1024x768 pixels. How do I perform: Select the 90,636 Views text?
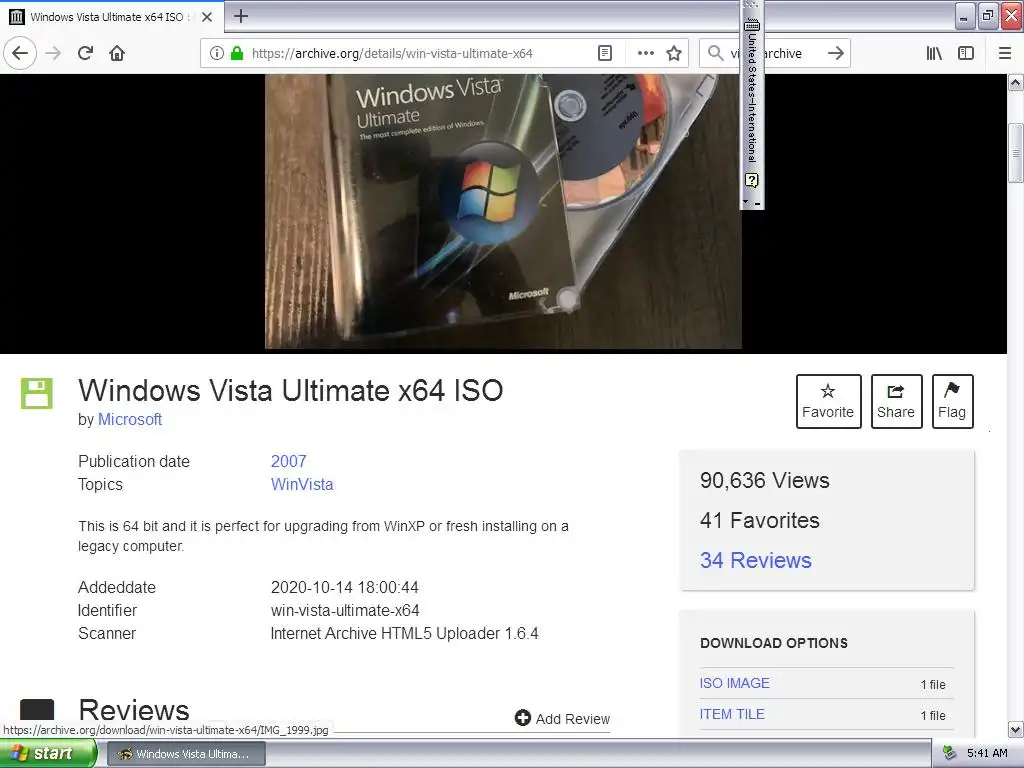[765, 481]
